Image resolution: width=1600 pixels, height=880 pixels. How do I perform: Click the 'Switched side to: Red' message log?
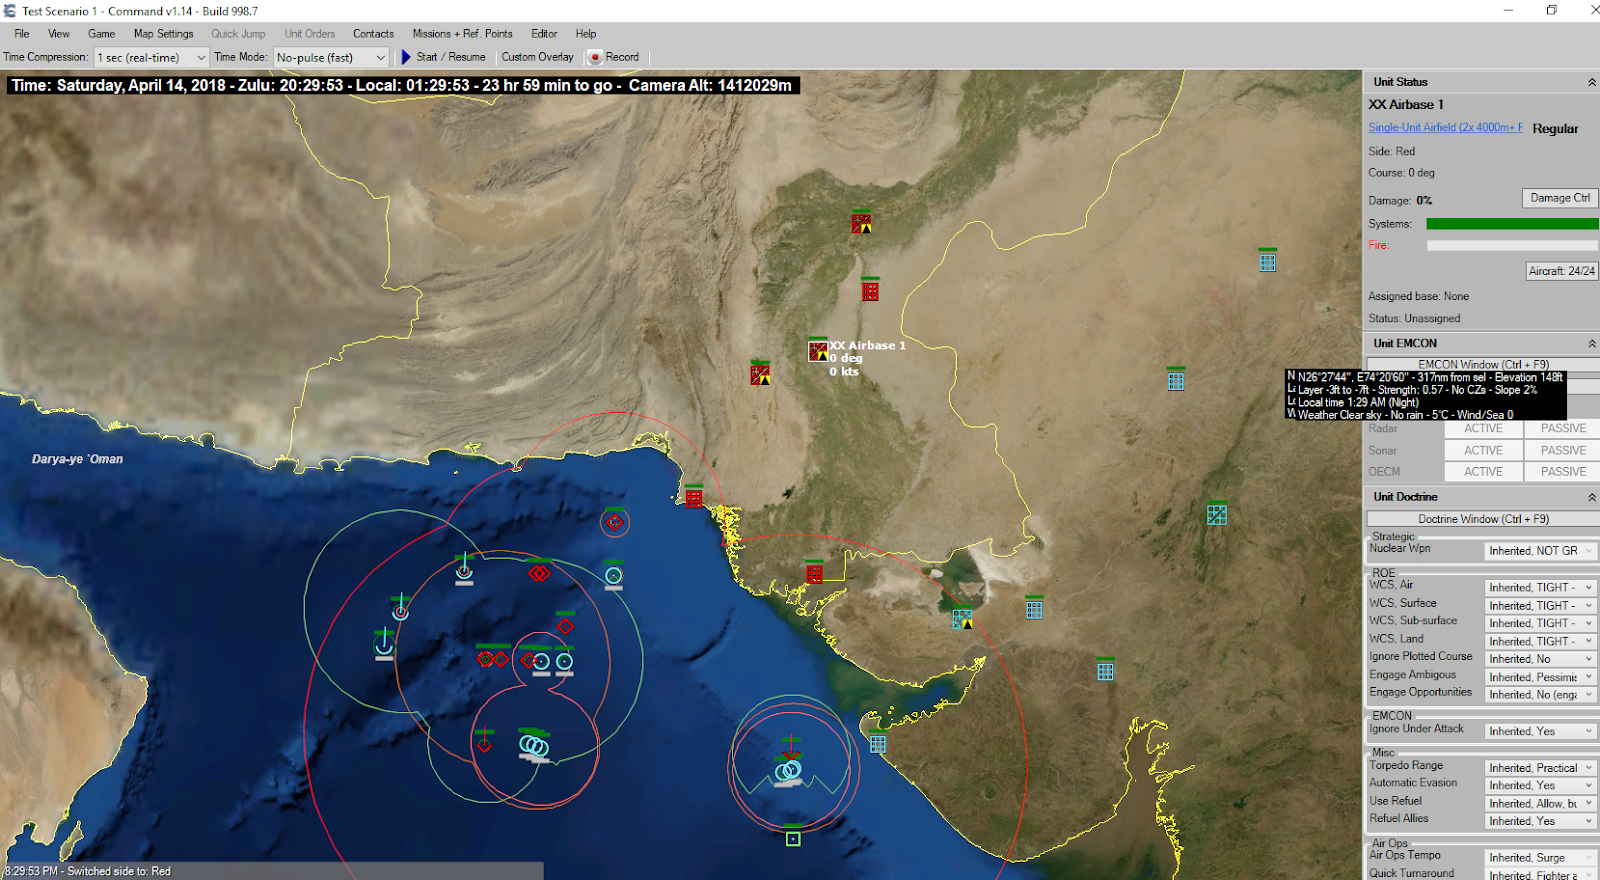88,871
